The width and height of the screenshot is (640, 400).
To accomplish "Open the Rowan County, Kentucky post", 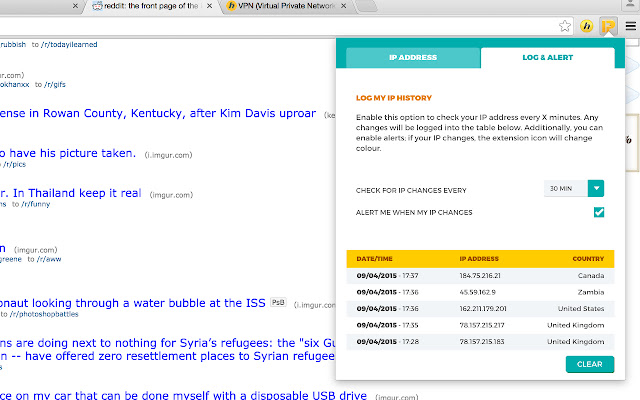I will (x=160, y=112).
